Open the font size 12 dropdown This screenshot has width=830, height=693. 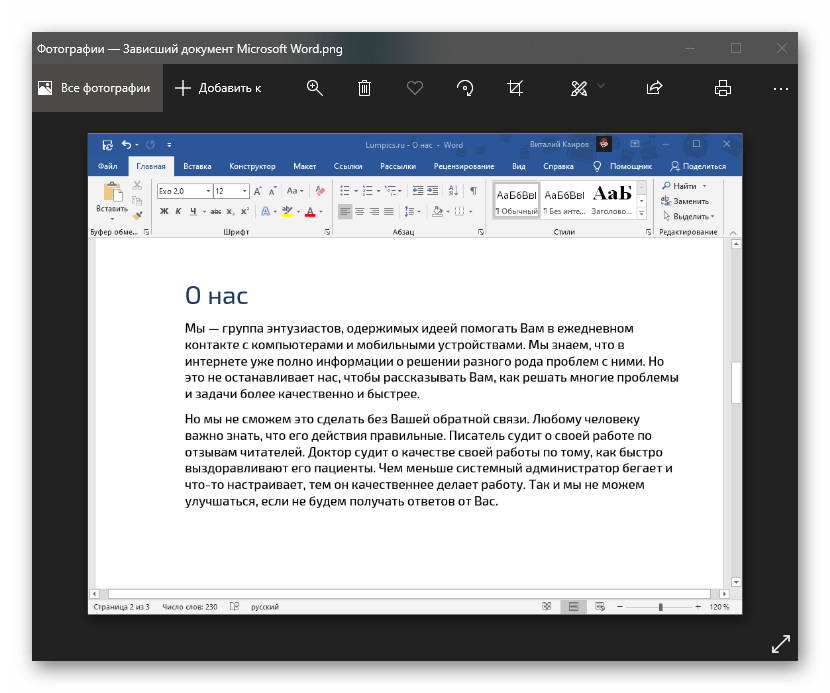coord(244,191)
